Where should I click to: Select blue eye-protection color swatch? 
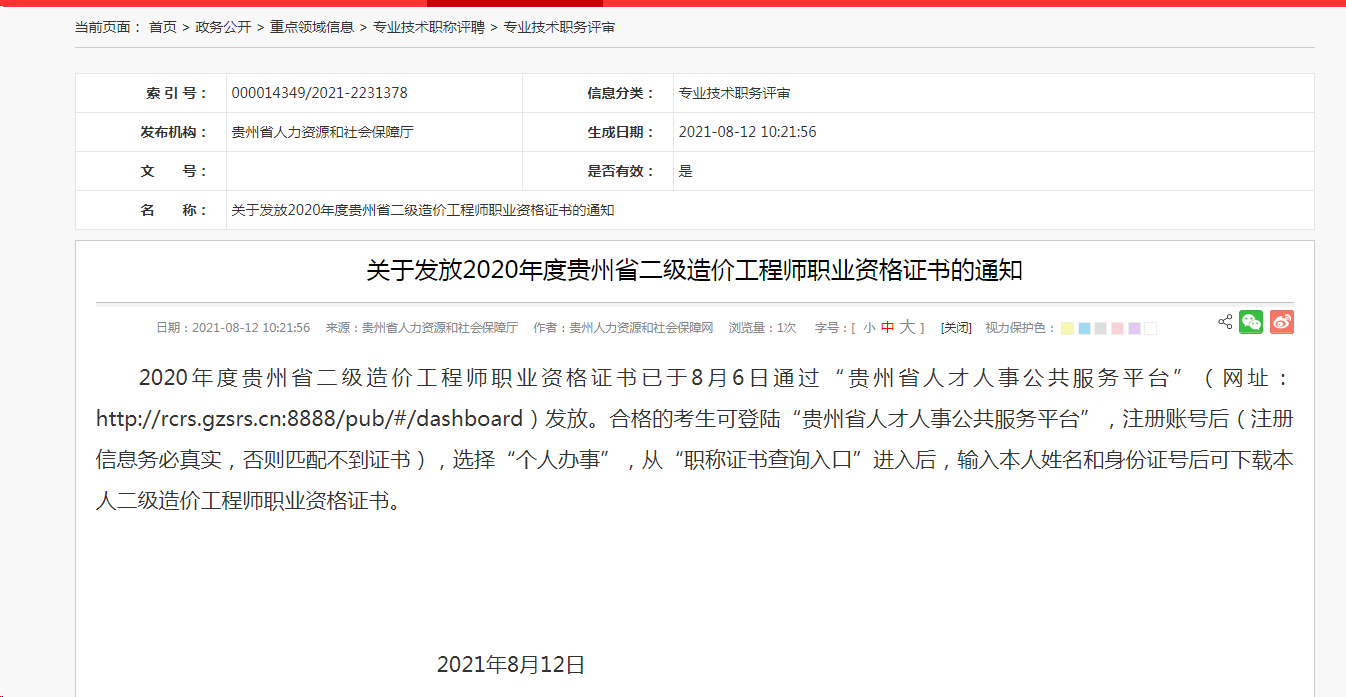pos(1084,329)
